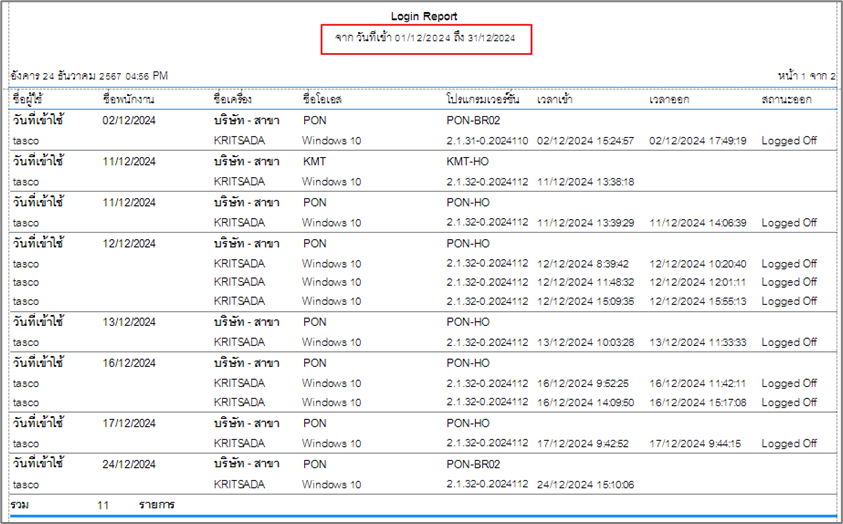Click the ชื่อพนักงาน column header
Screen dimensions: 843x524
click(x=134, y=100)
